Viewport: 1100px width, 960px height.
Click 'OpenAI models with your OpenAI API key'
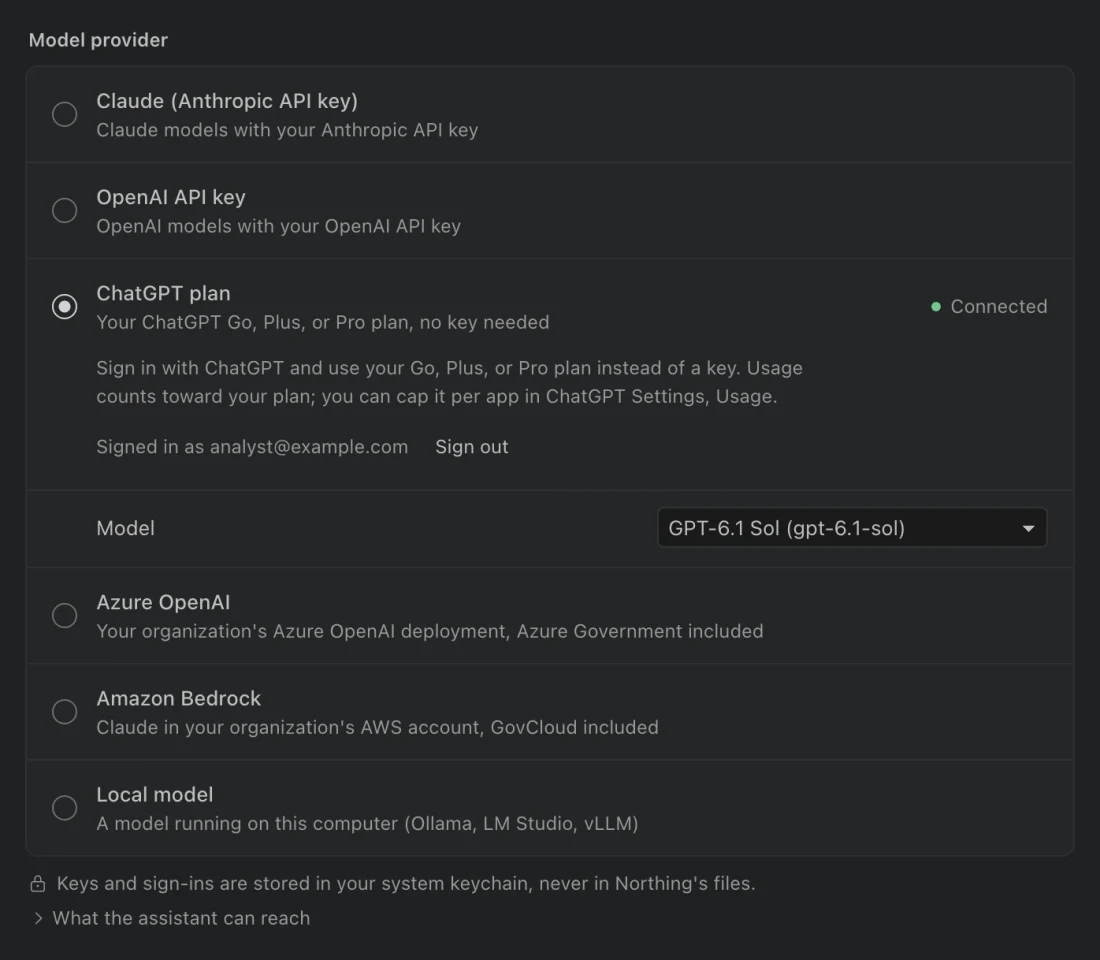279,226
